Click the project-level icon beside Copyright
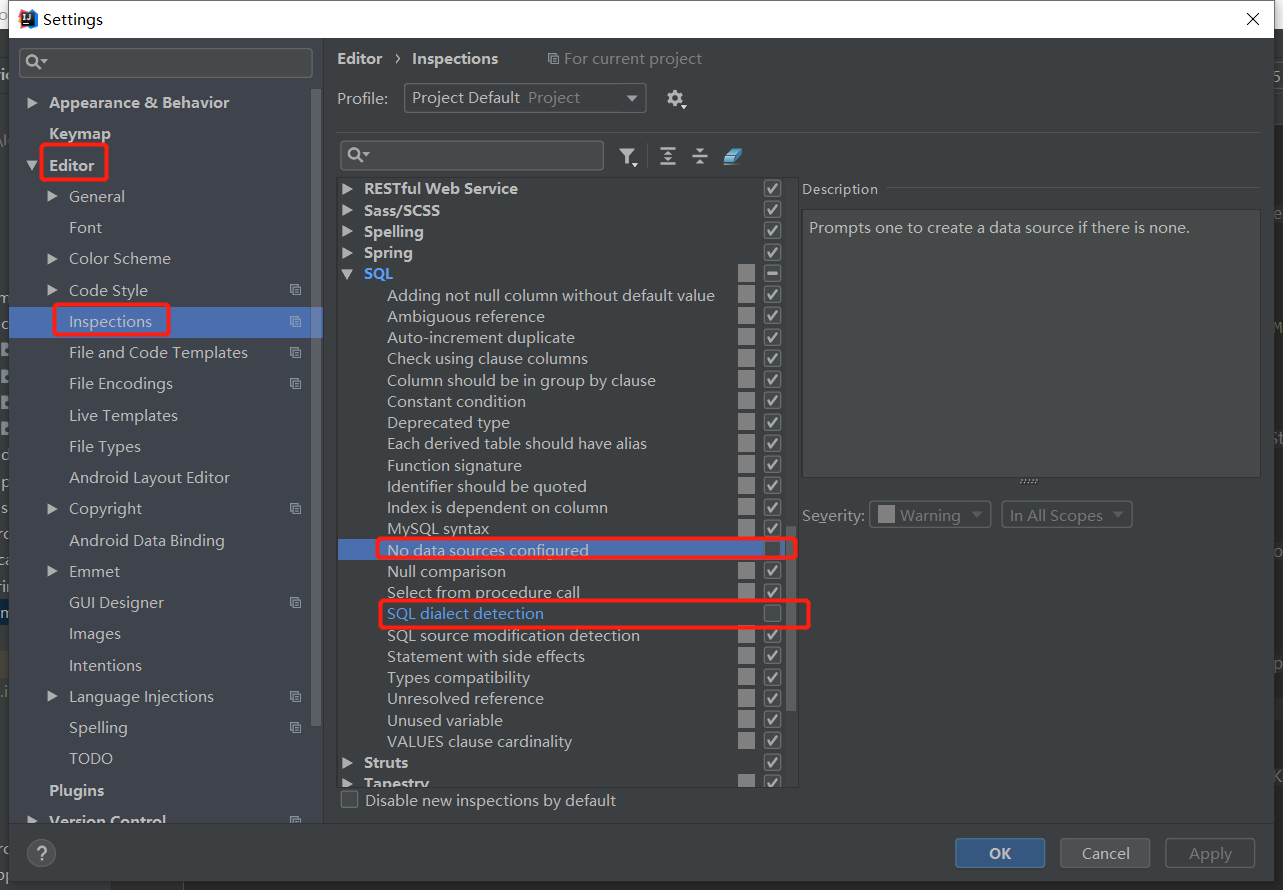The height and width of the screenshot is (890, 1283). click(295, 508)
